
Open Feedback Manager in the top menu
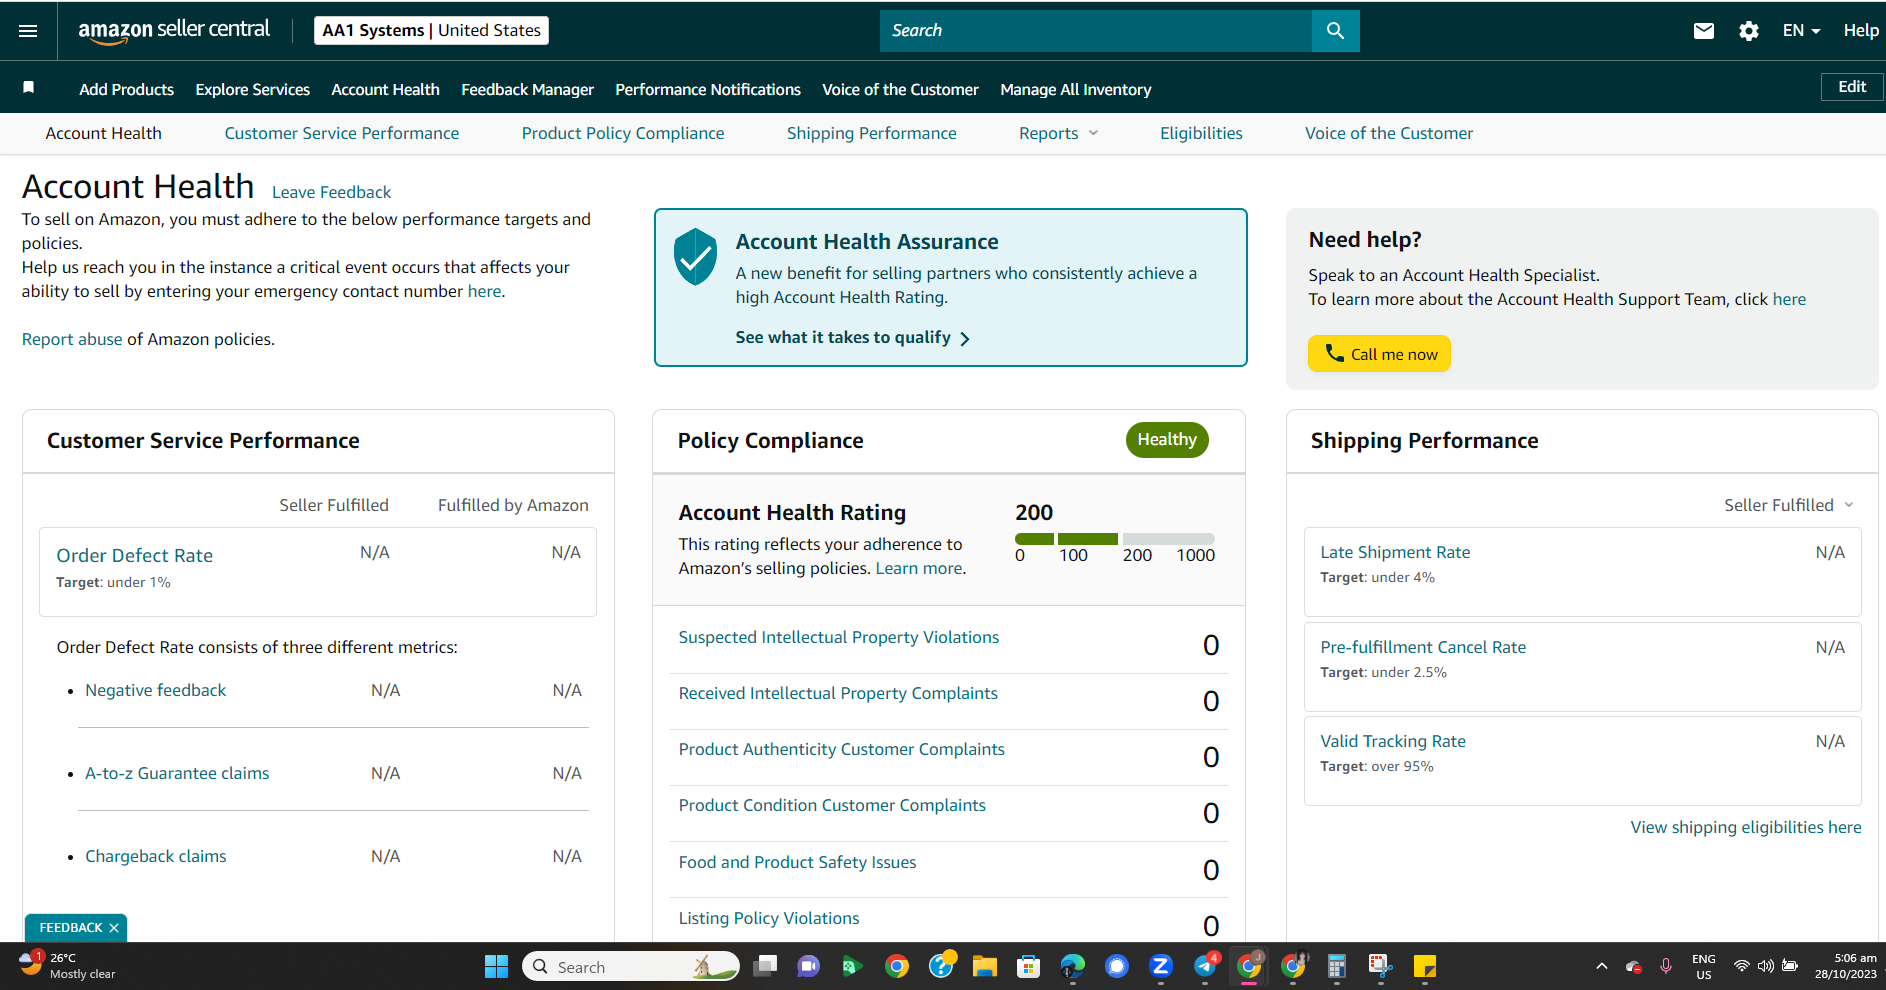[x=528, y=89]
